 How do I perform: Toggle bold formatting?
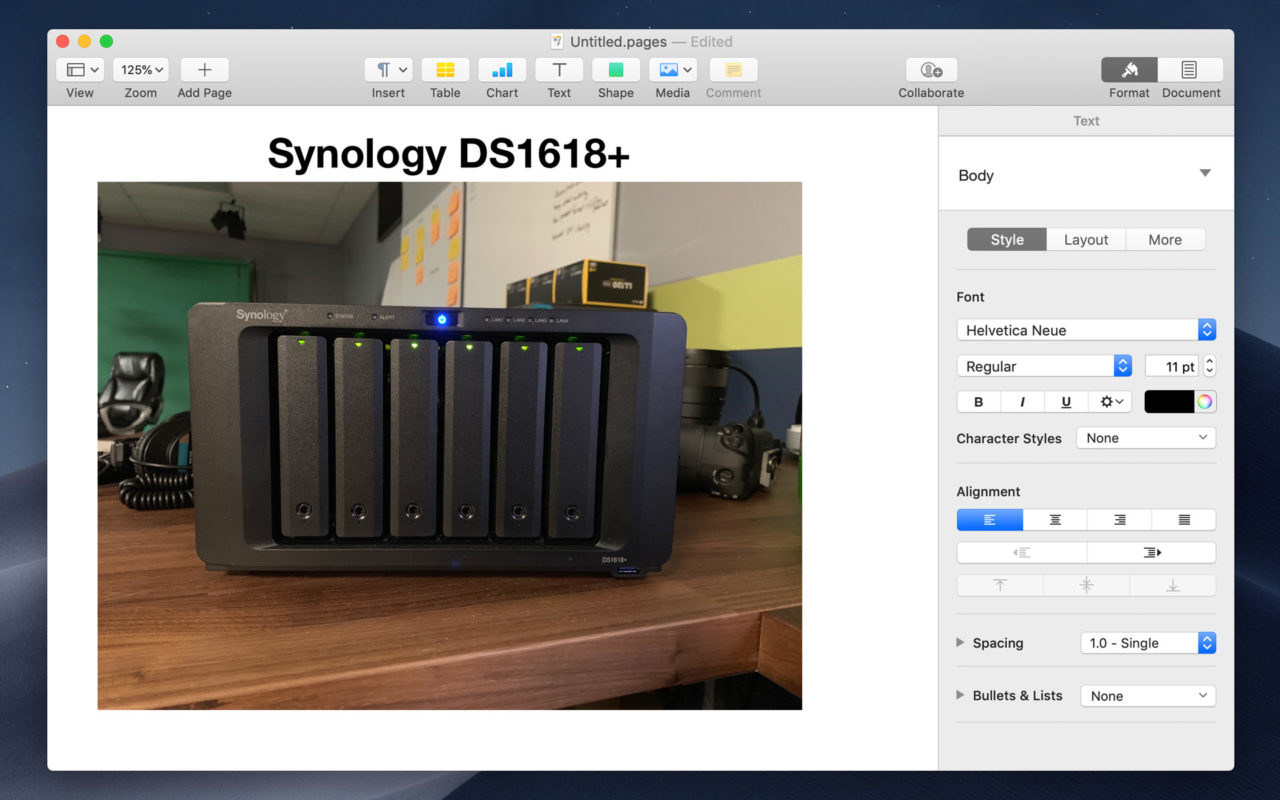979,402
